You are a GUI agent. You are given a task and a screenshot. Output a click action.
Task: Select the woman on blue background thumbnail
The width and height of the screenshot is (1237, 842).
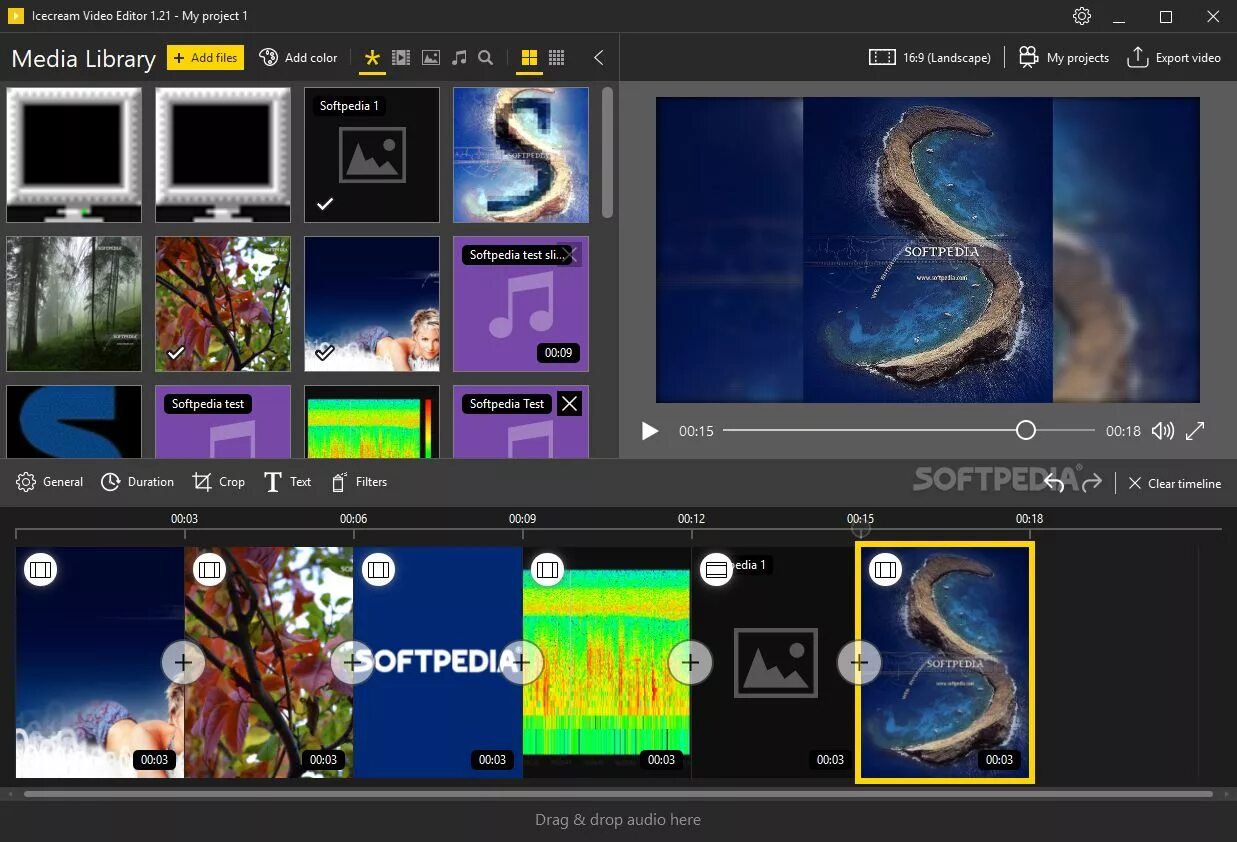[x=372, y=304]
